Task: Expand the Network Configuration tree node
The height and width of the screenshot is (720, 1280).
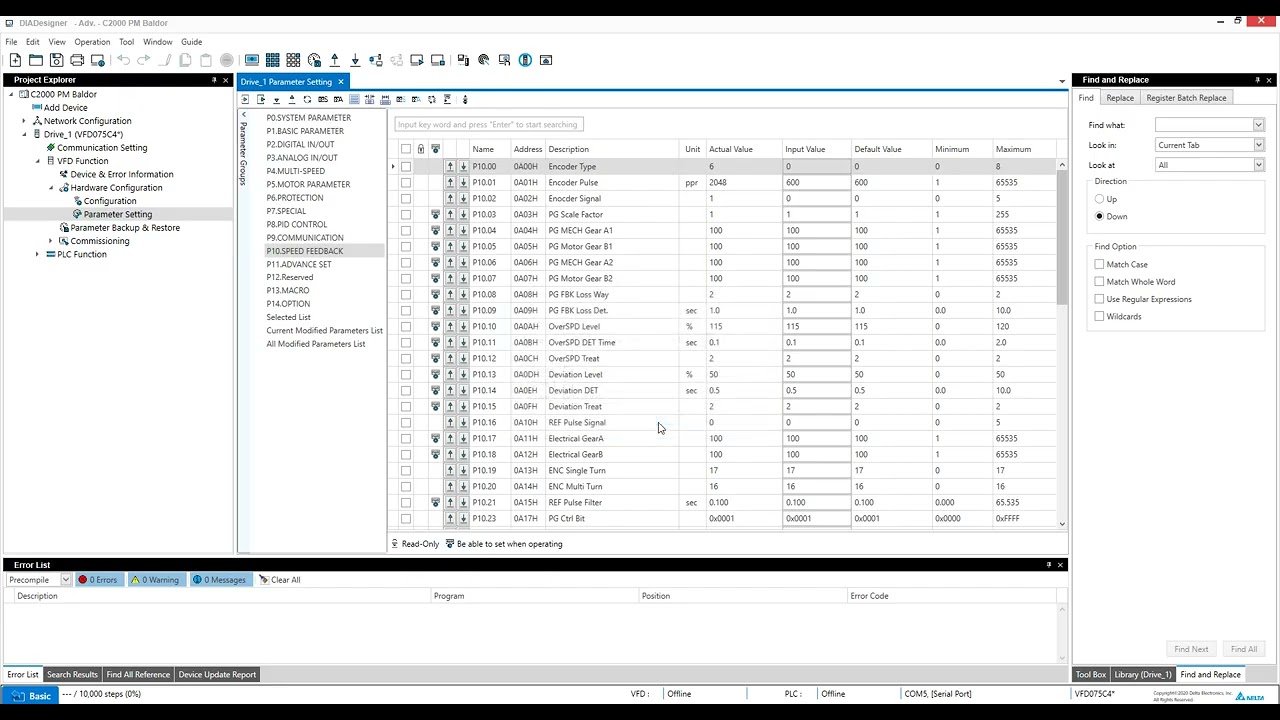Action: pos(24,121)
